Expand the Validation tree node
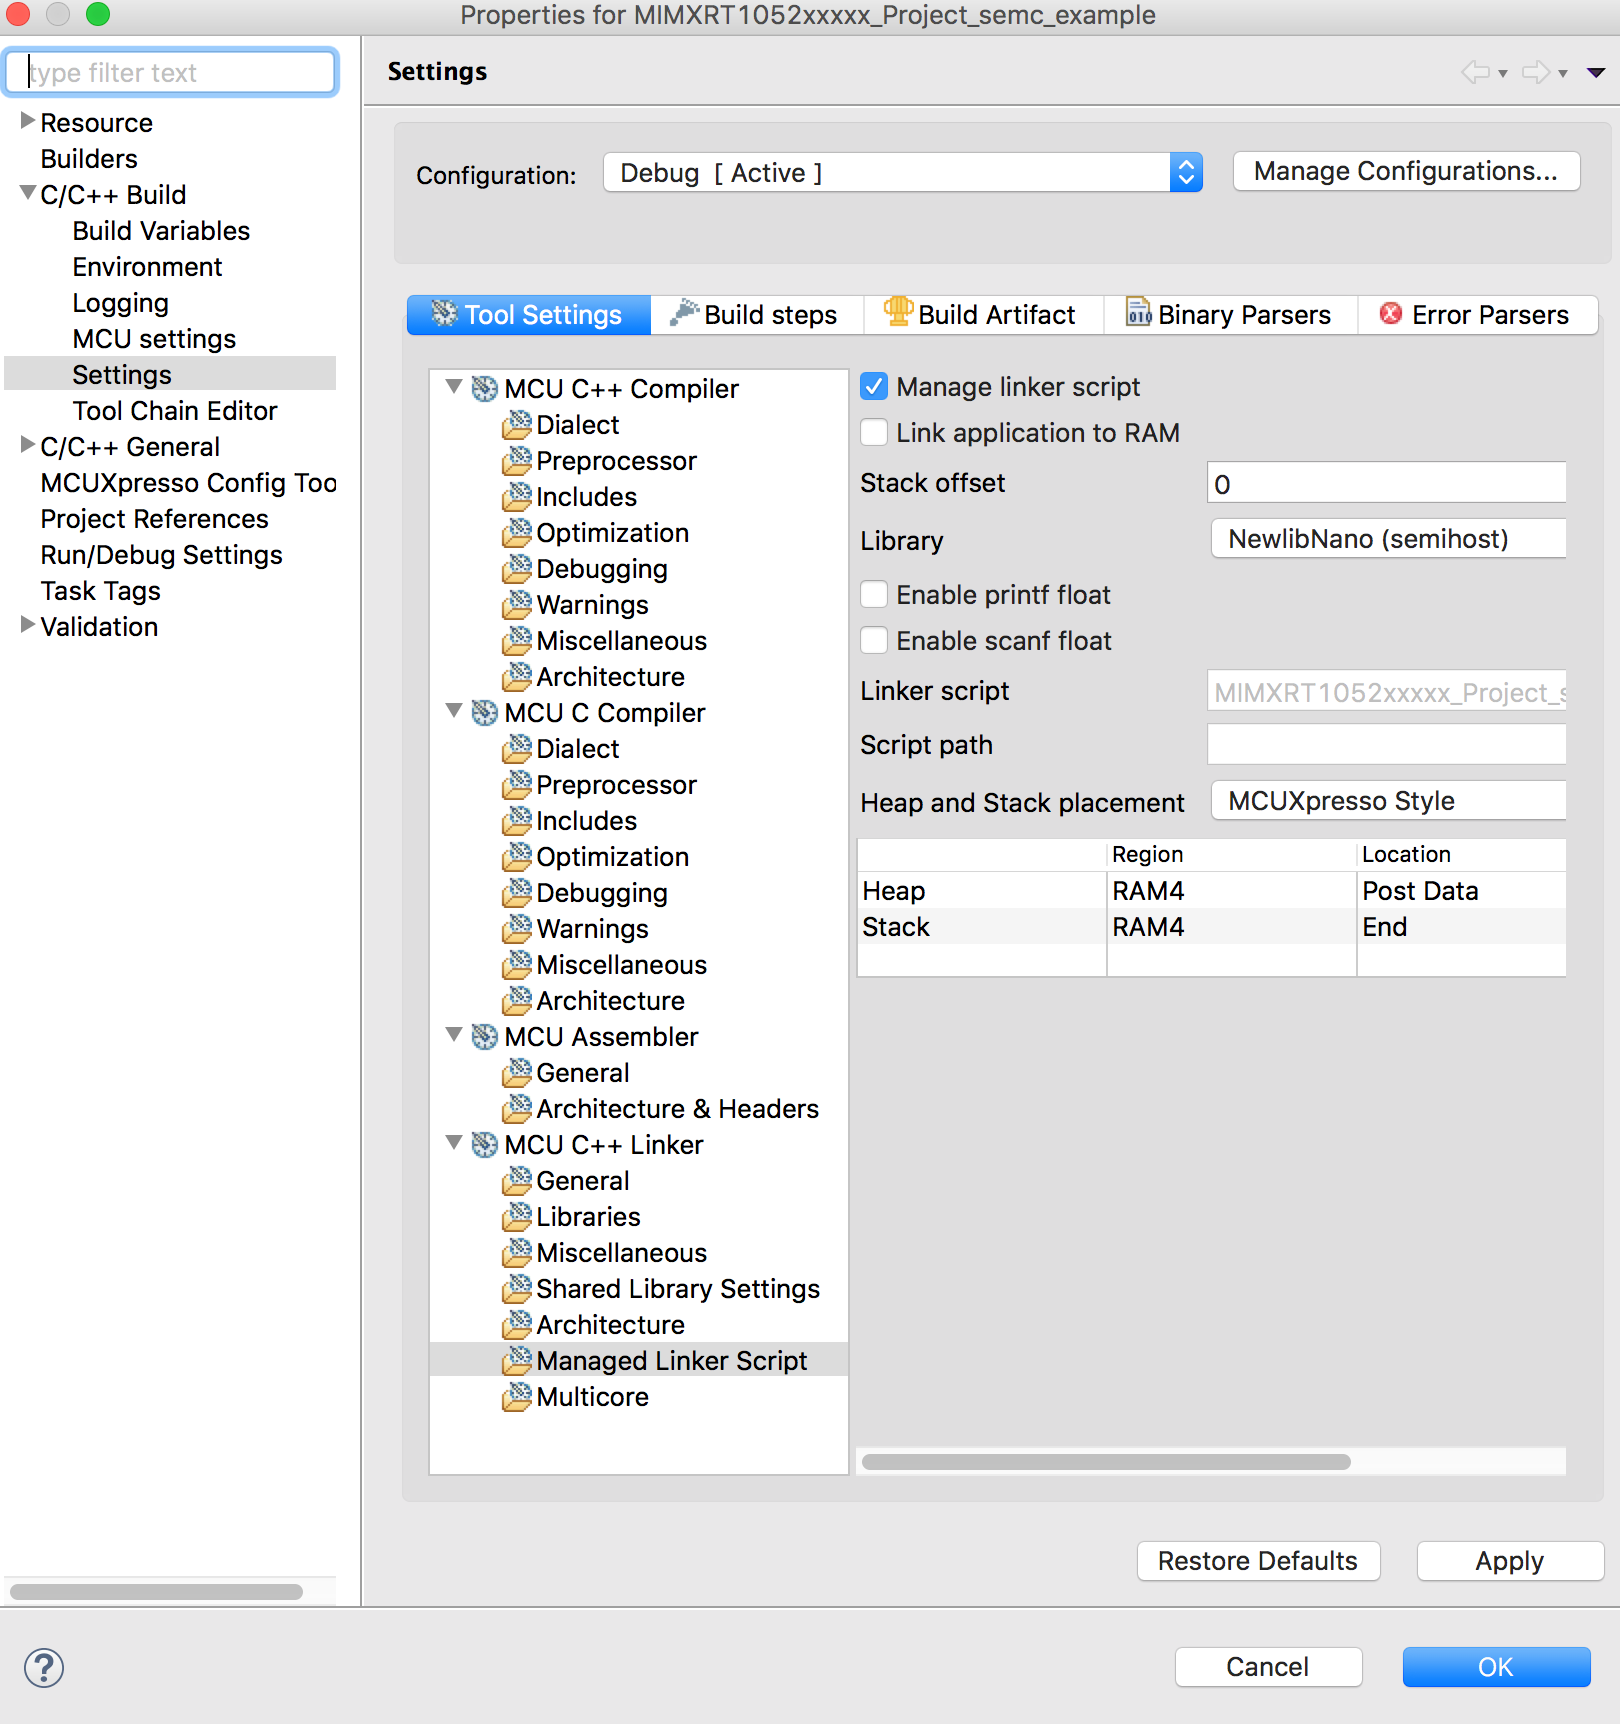This screenshot has width=1620, height=1724. point(27,625)
